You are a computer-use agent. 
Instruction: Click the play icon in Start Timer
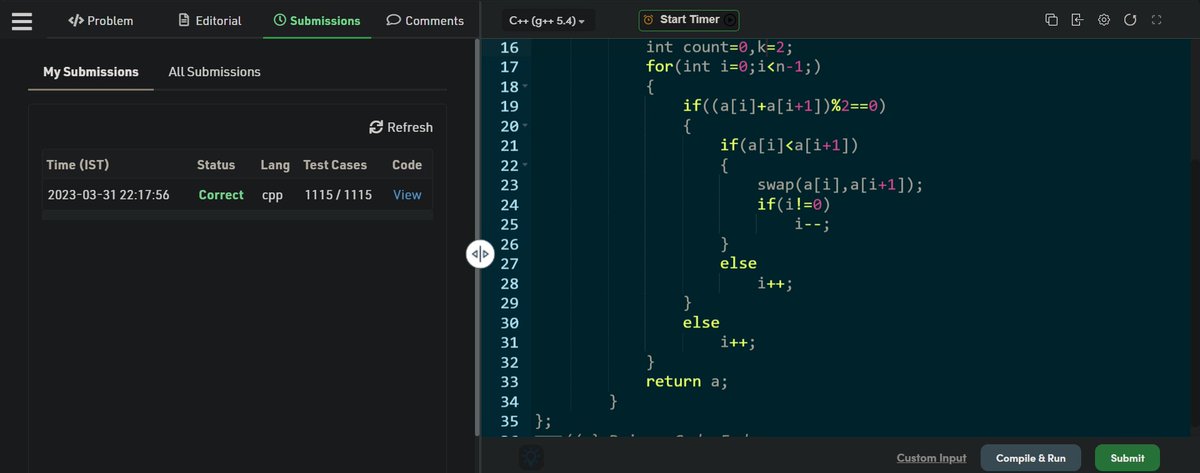(x=730, y=20)
